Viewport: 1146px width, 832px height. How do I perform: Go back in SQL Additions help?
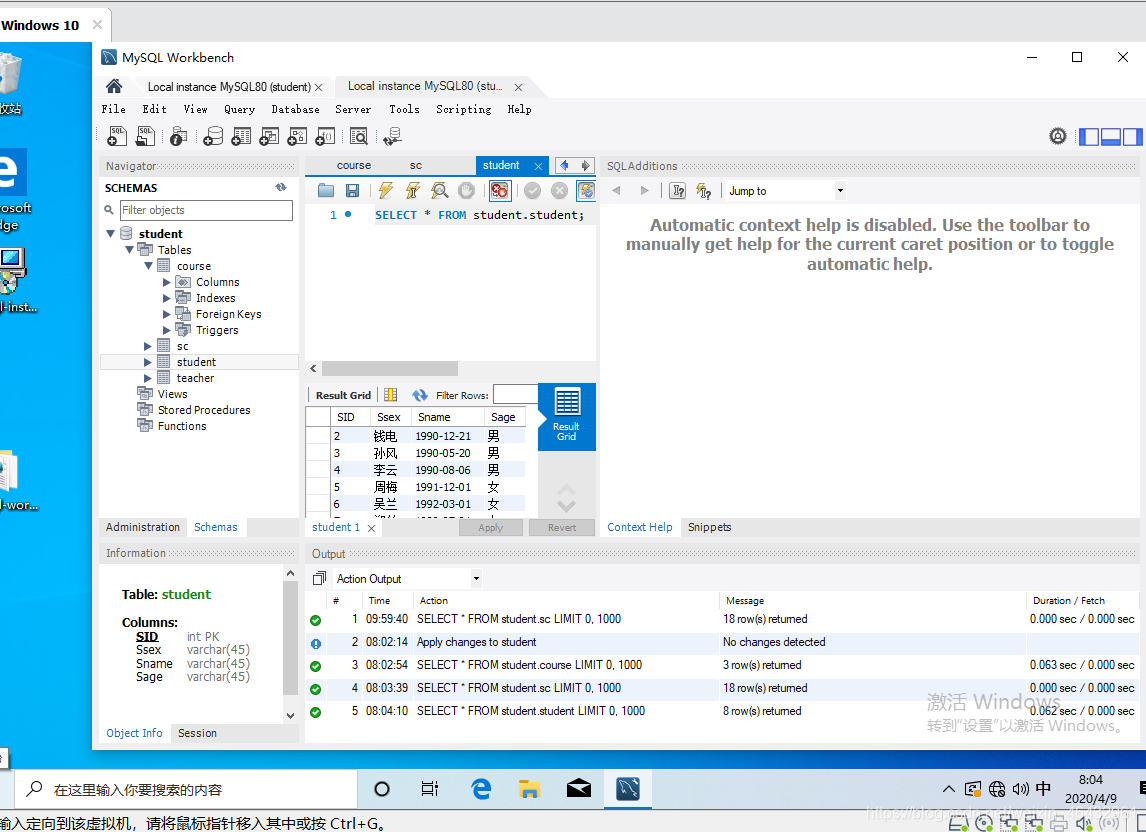pos(616,191)
